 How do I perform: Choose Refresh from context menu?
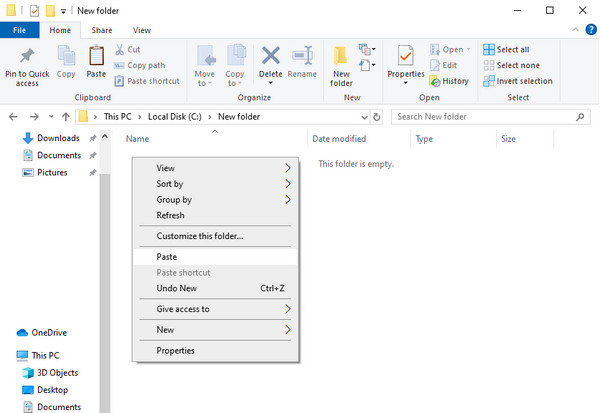pos(215,215)
